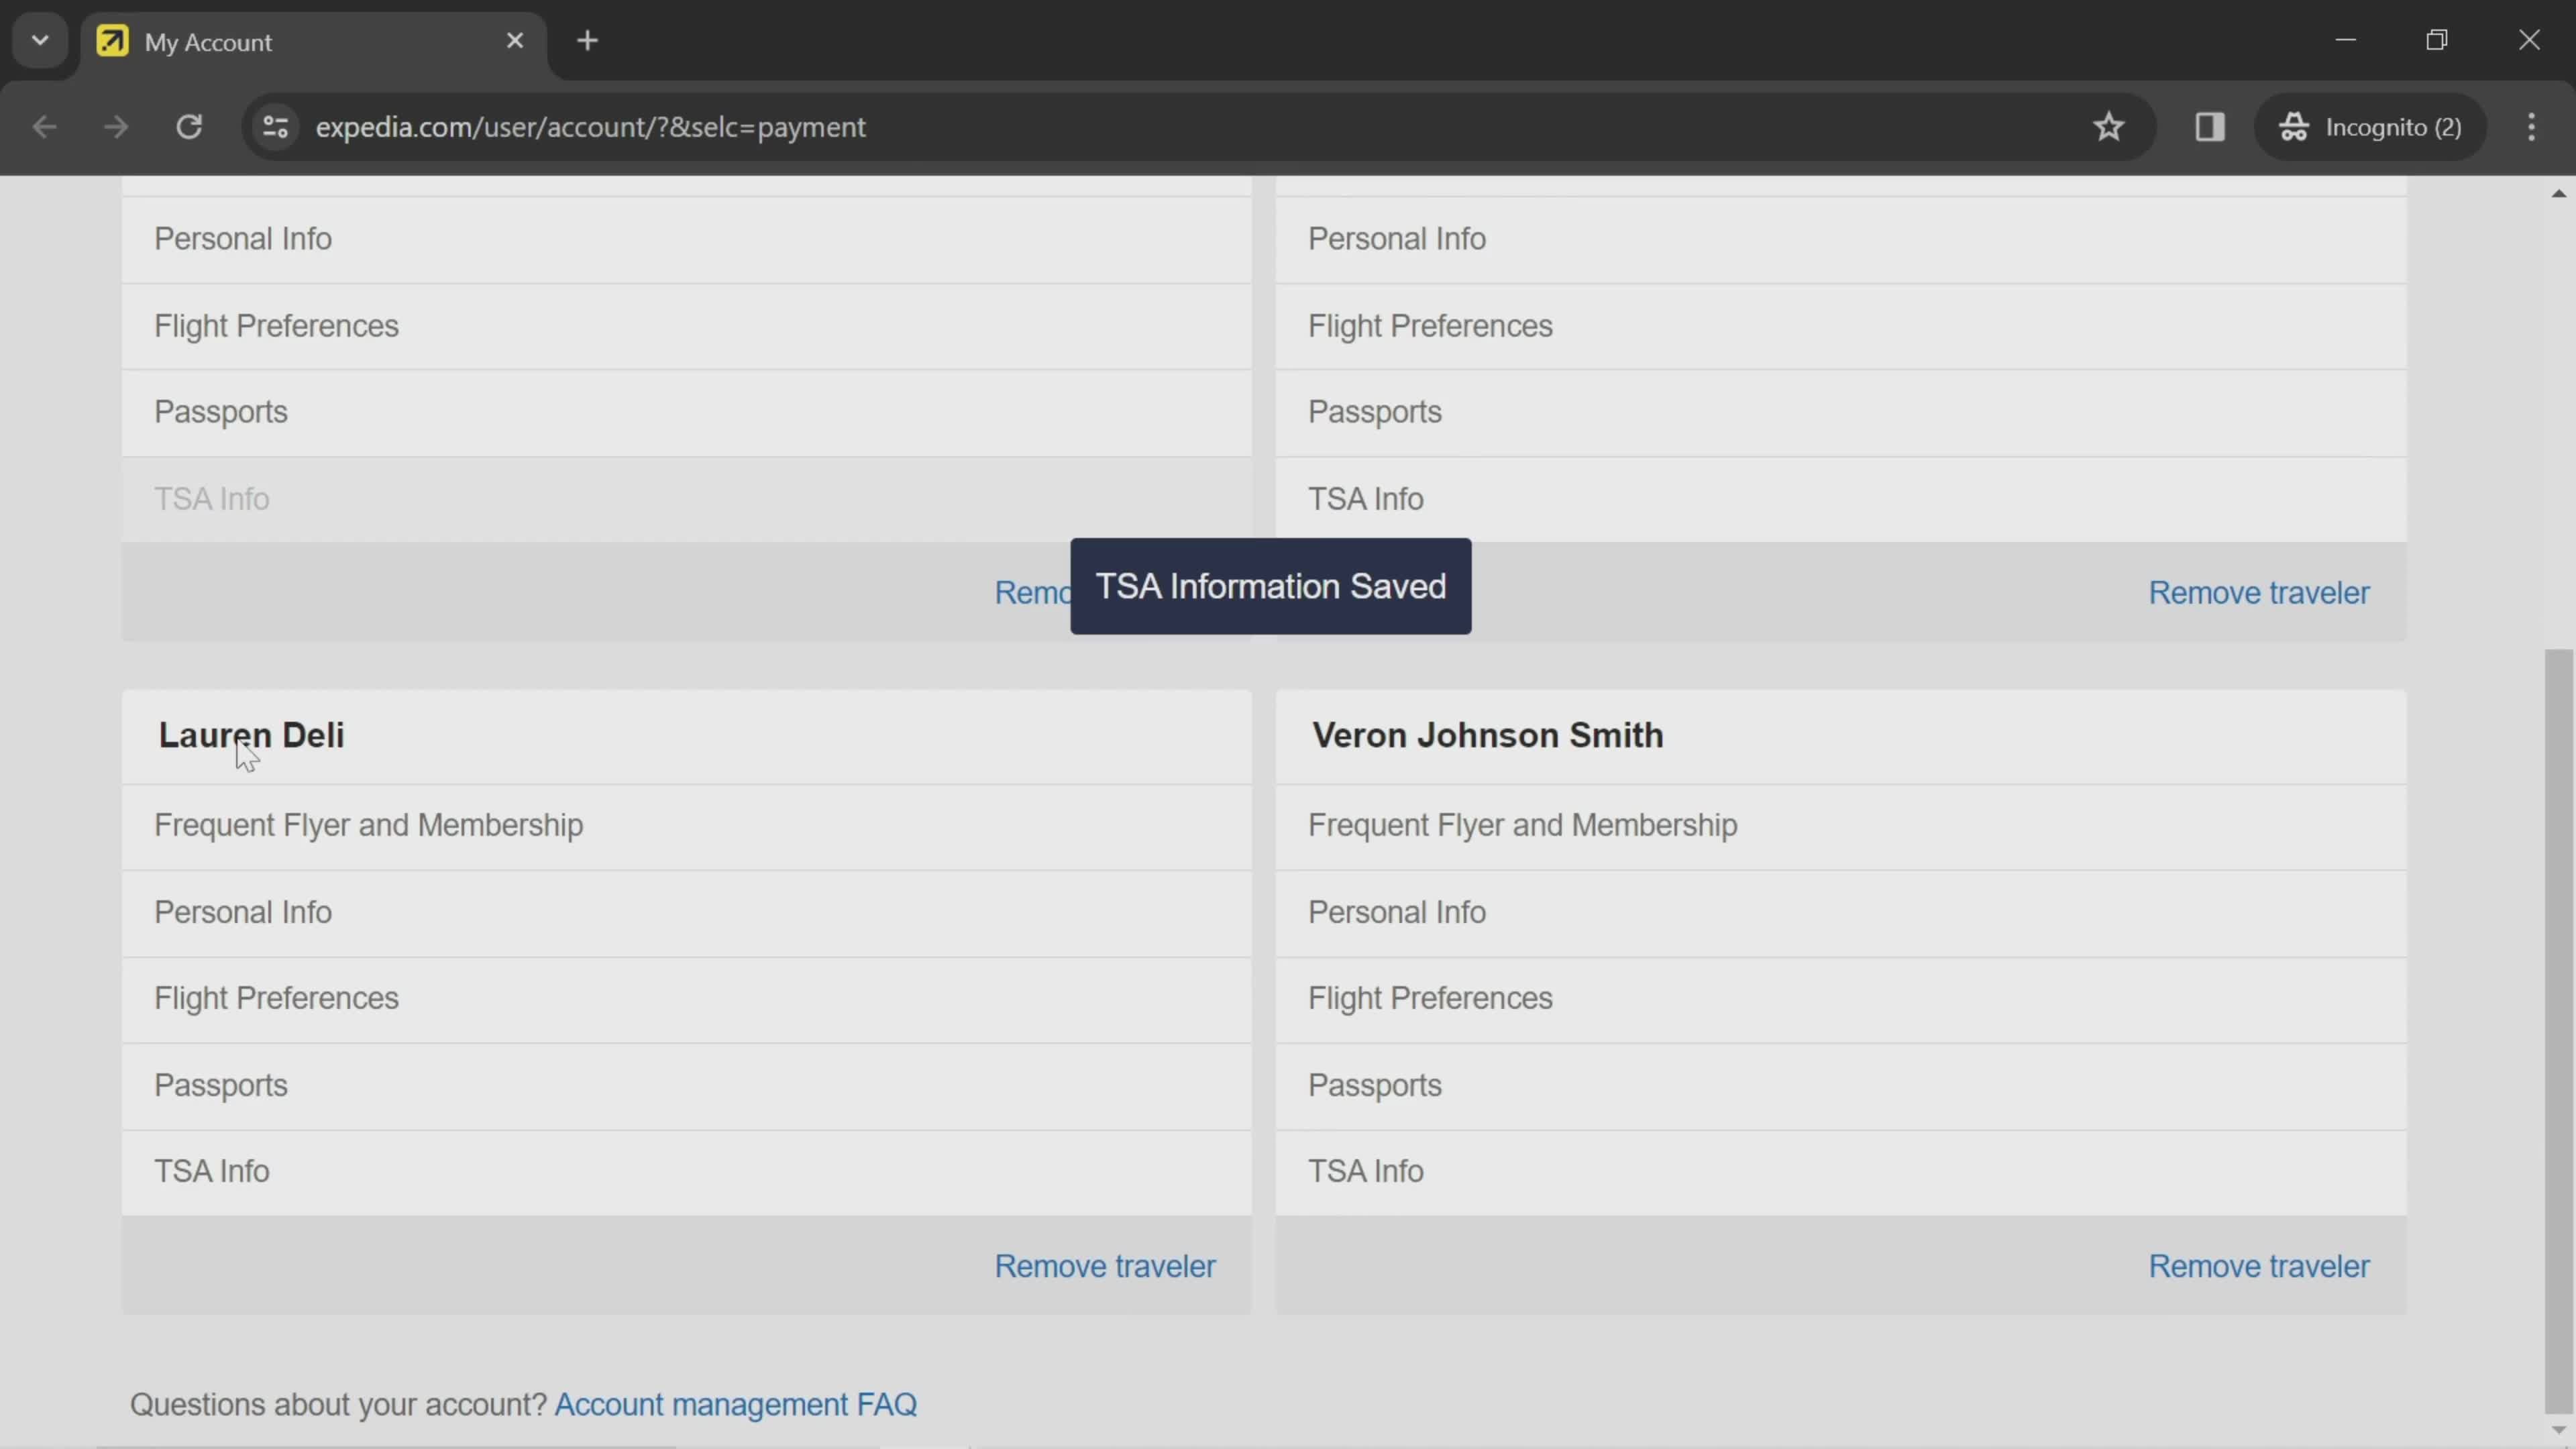Open Veron Johnson Smith's TSA Info

point(1841,1172)
